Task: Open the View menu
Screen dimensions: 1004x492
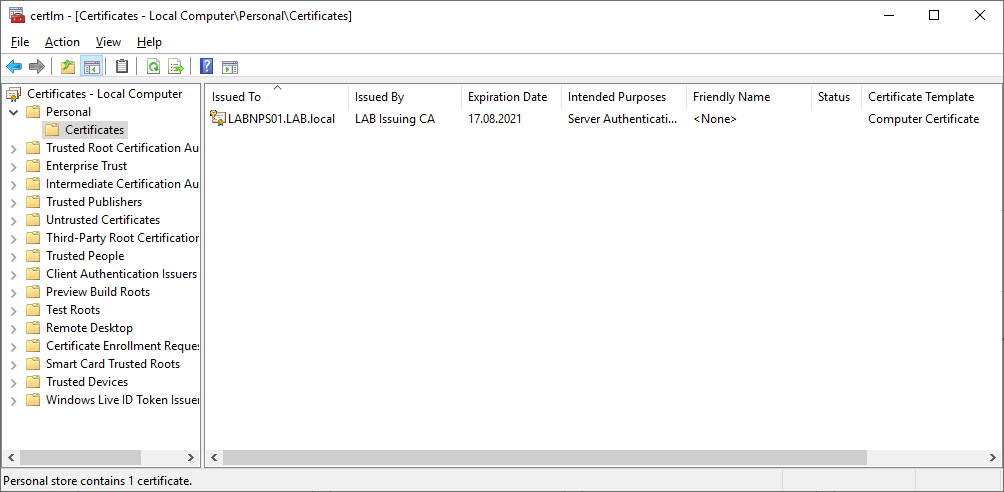Action: point(108,42)
